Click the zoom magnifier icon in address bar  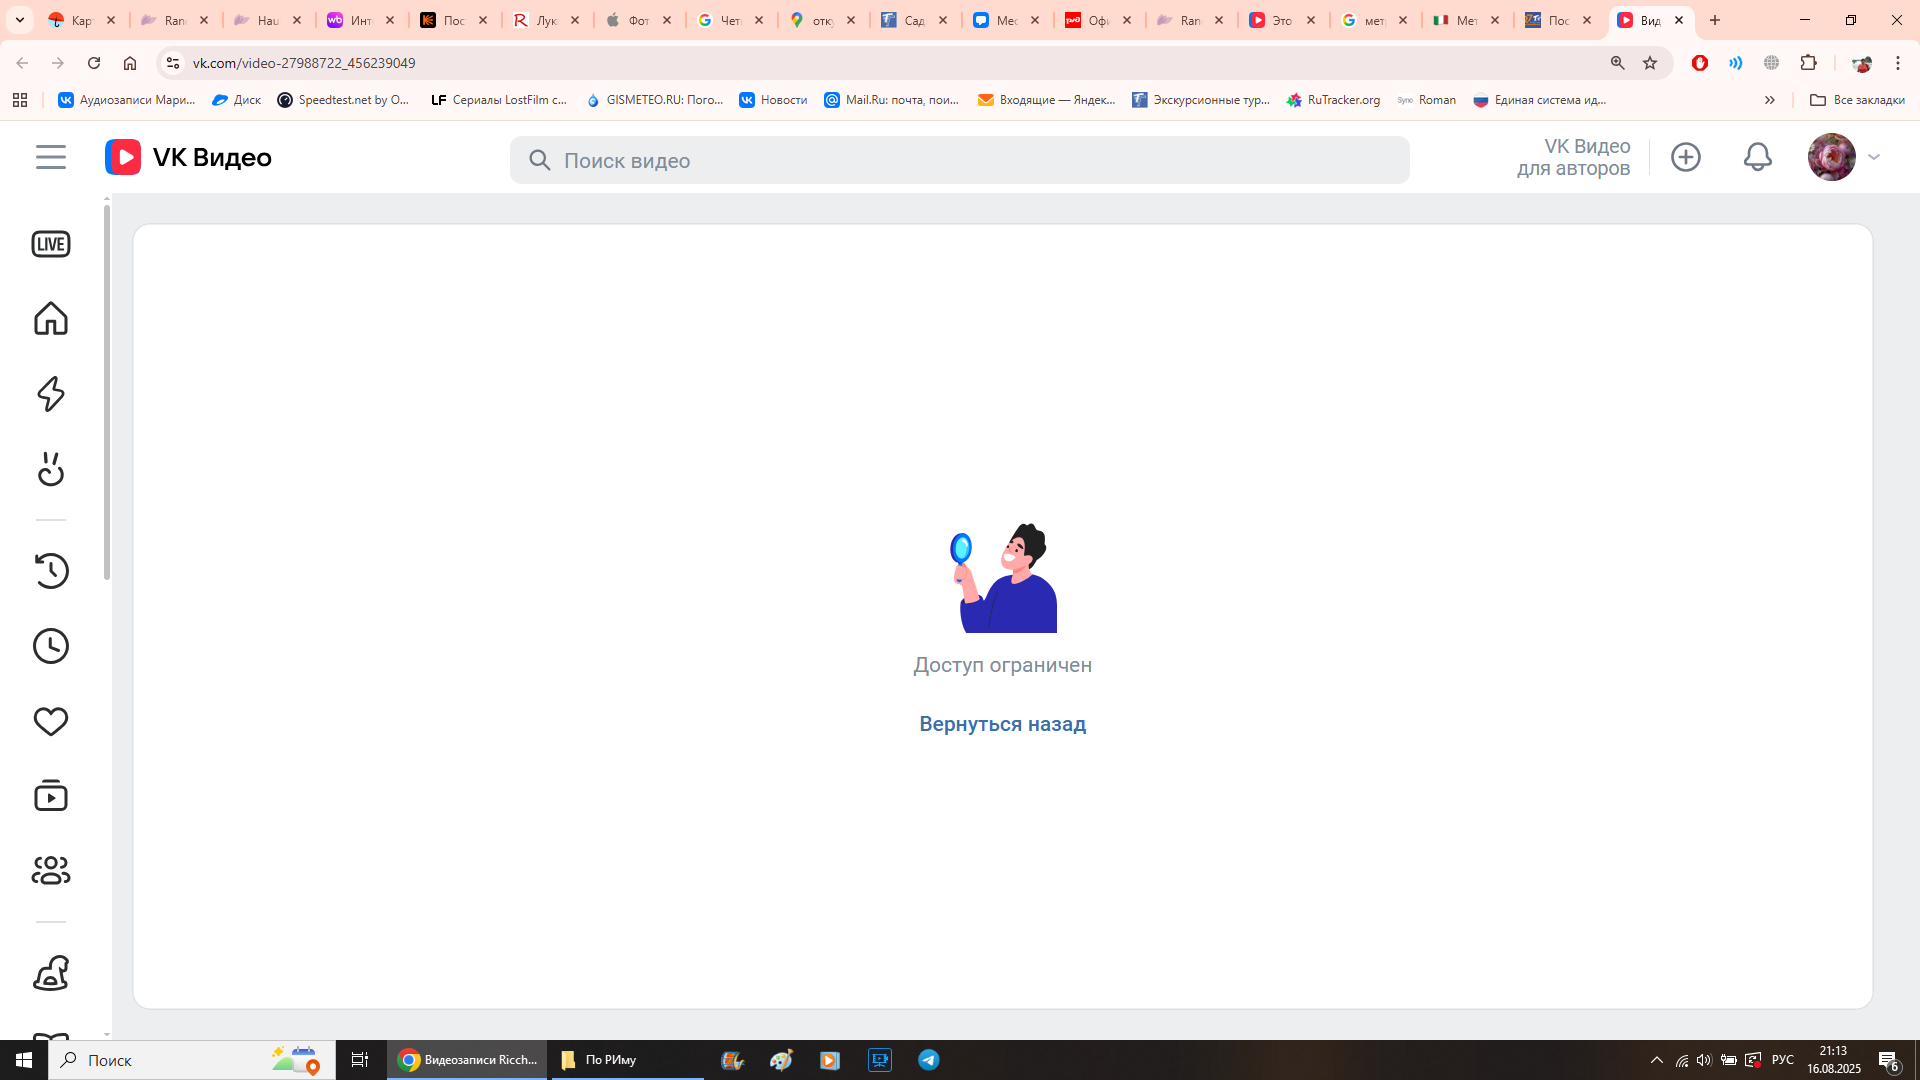click(1617, 63)
